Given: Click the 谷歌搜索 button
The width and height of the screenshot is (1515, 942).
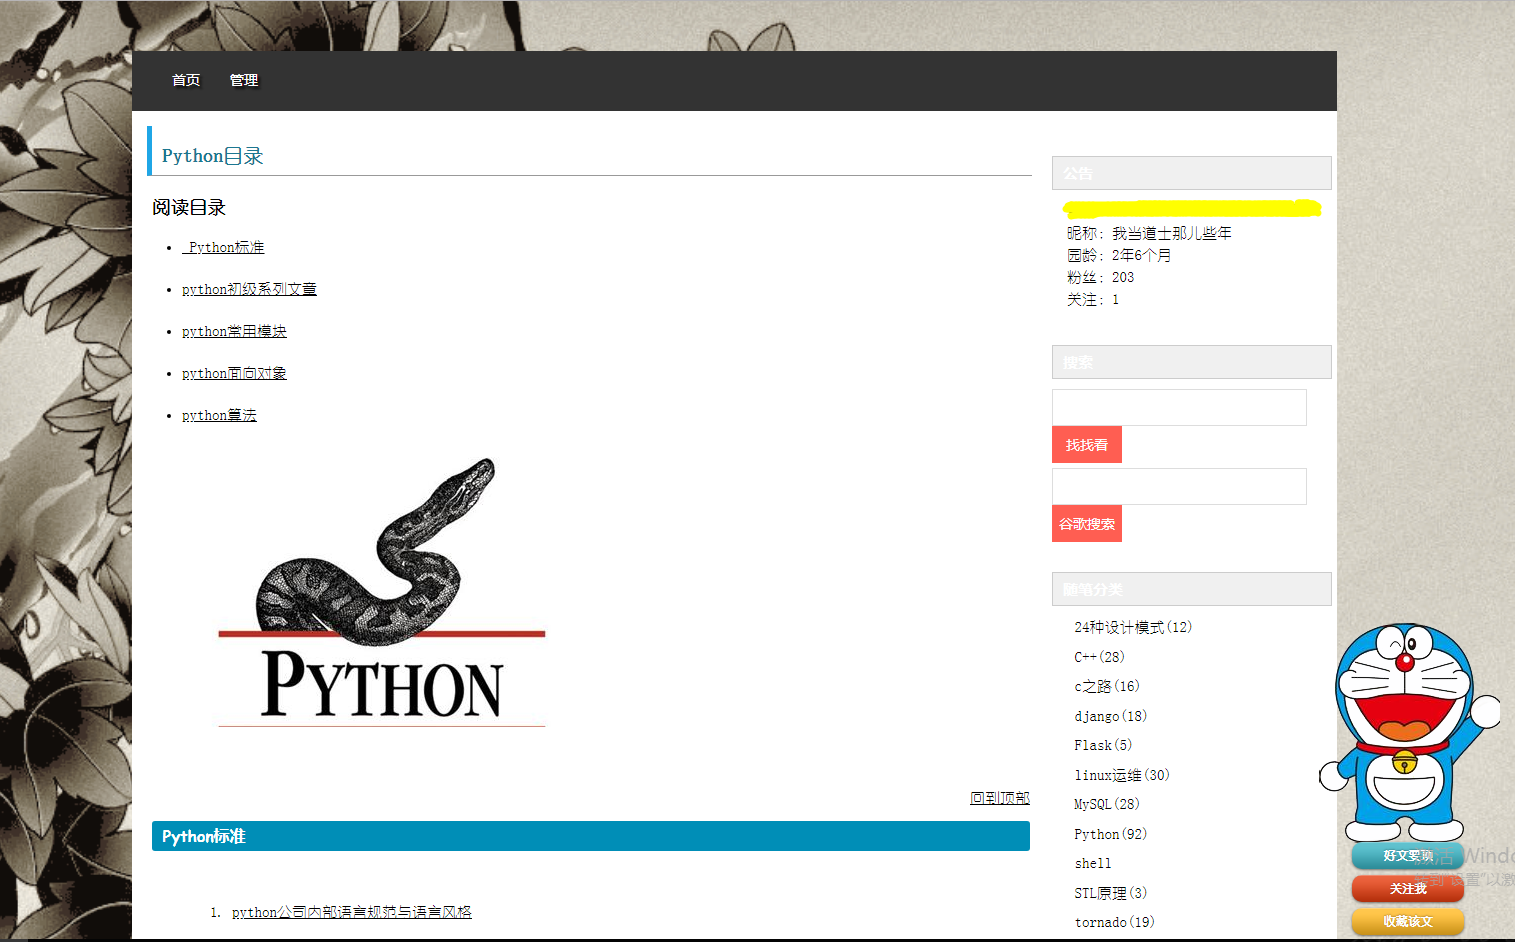Looking at the screenshot, I should [x=1087, y=524].
